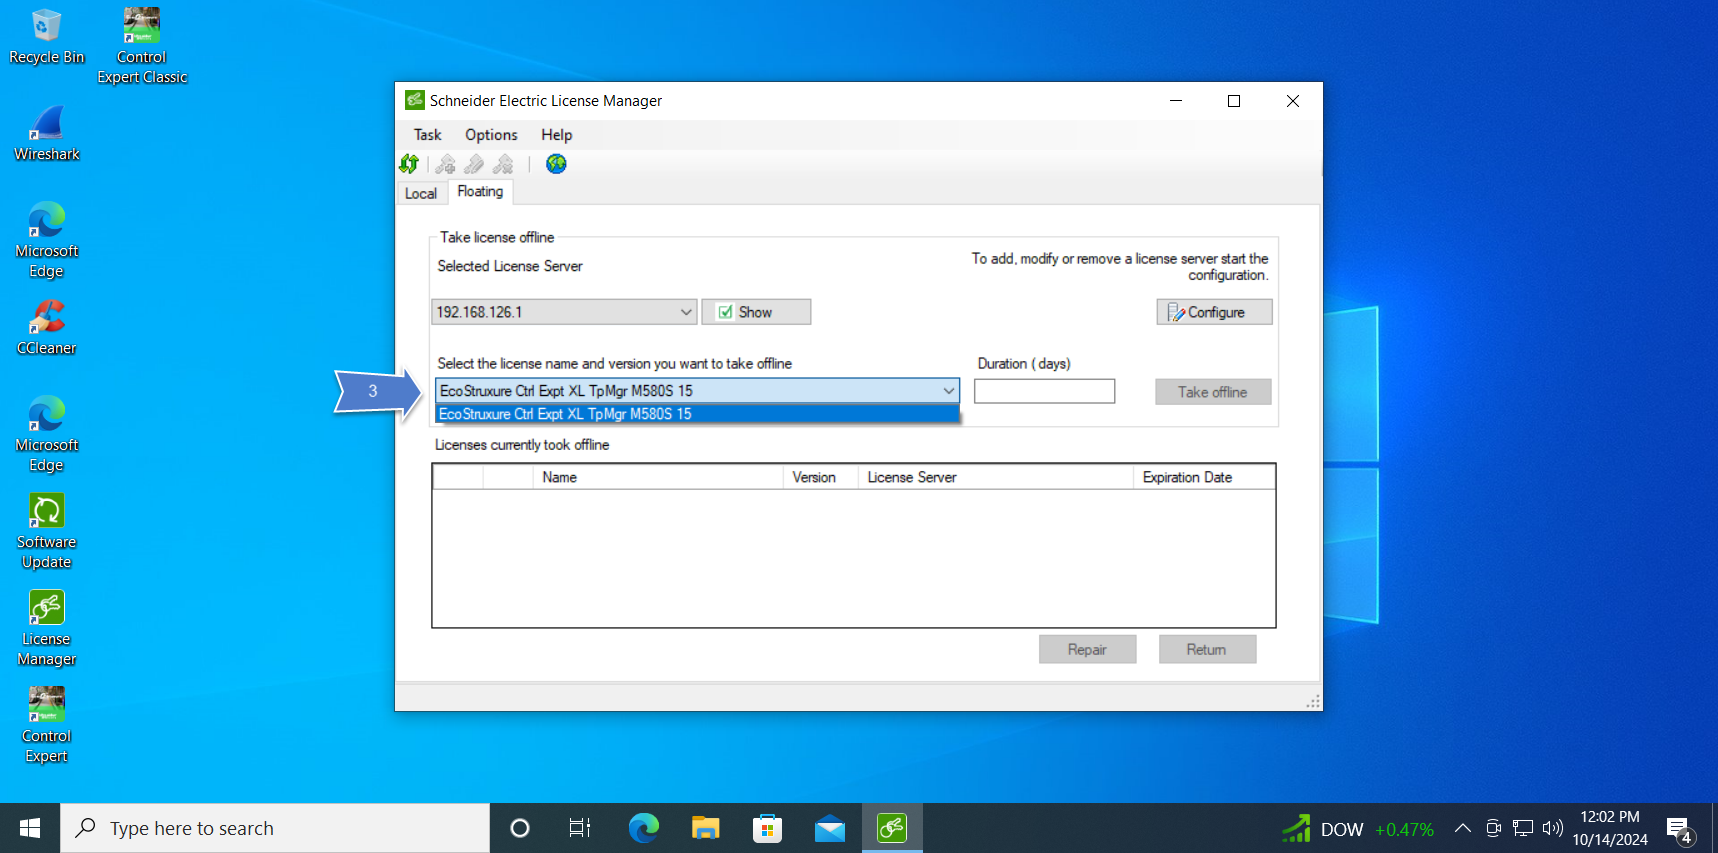Open the volume speaker tray icon

pos(1553,828)
